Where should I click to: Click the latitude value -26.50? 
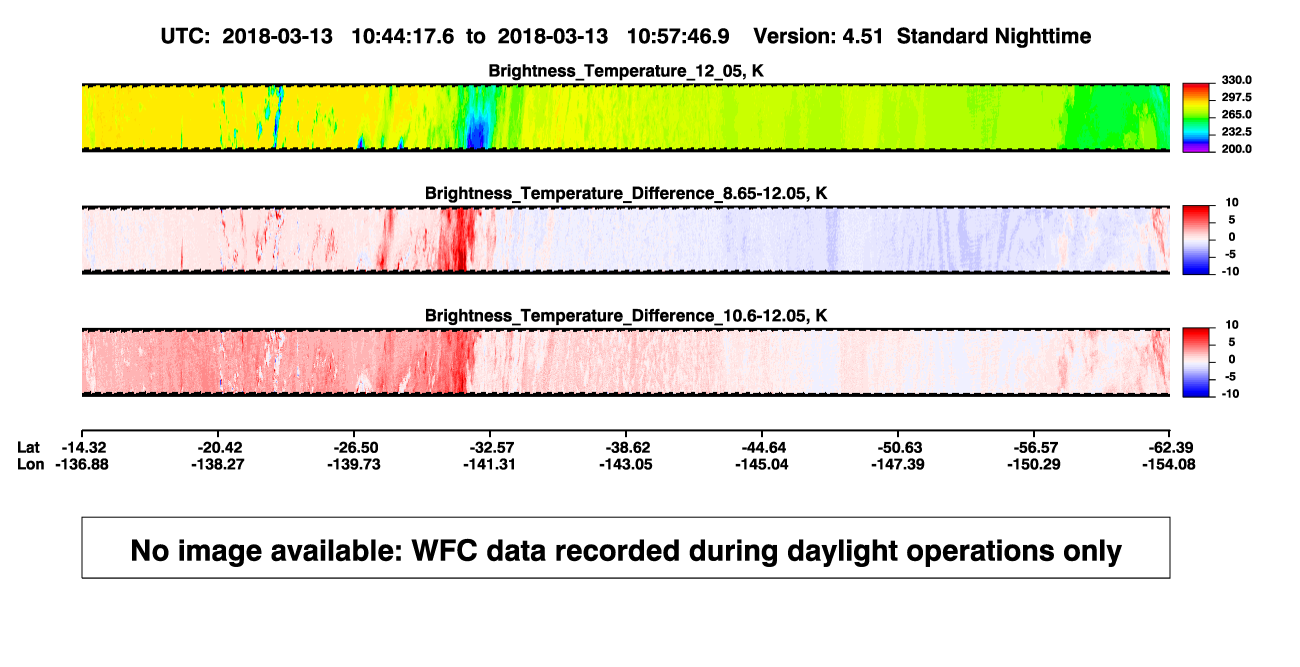(356, 447)
